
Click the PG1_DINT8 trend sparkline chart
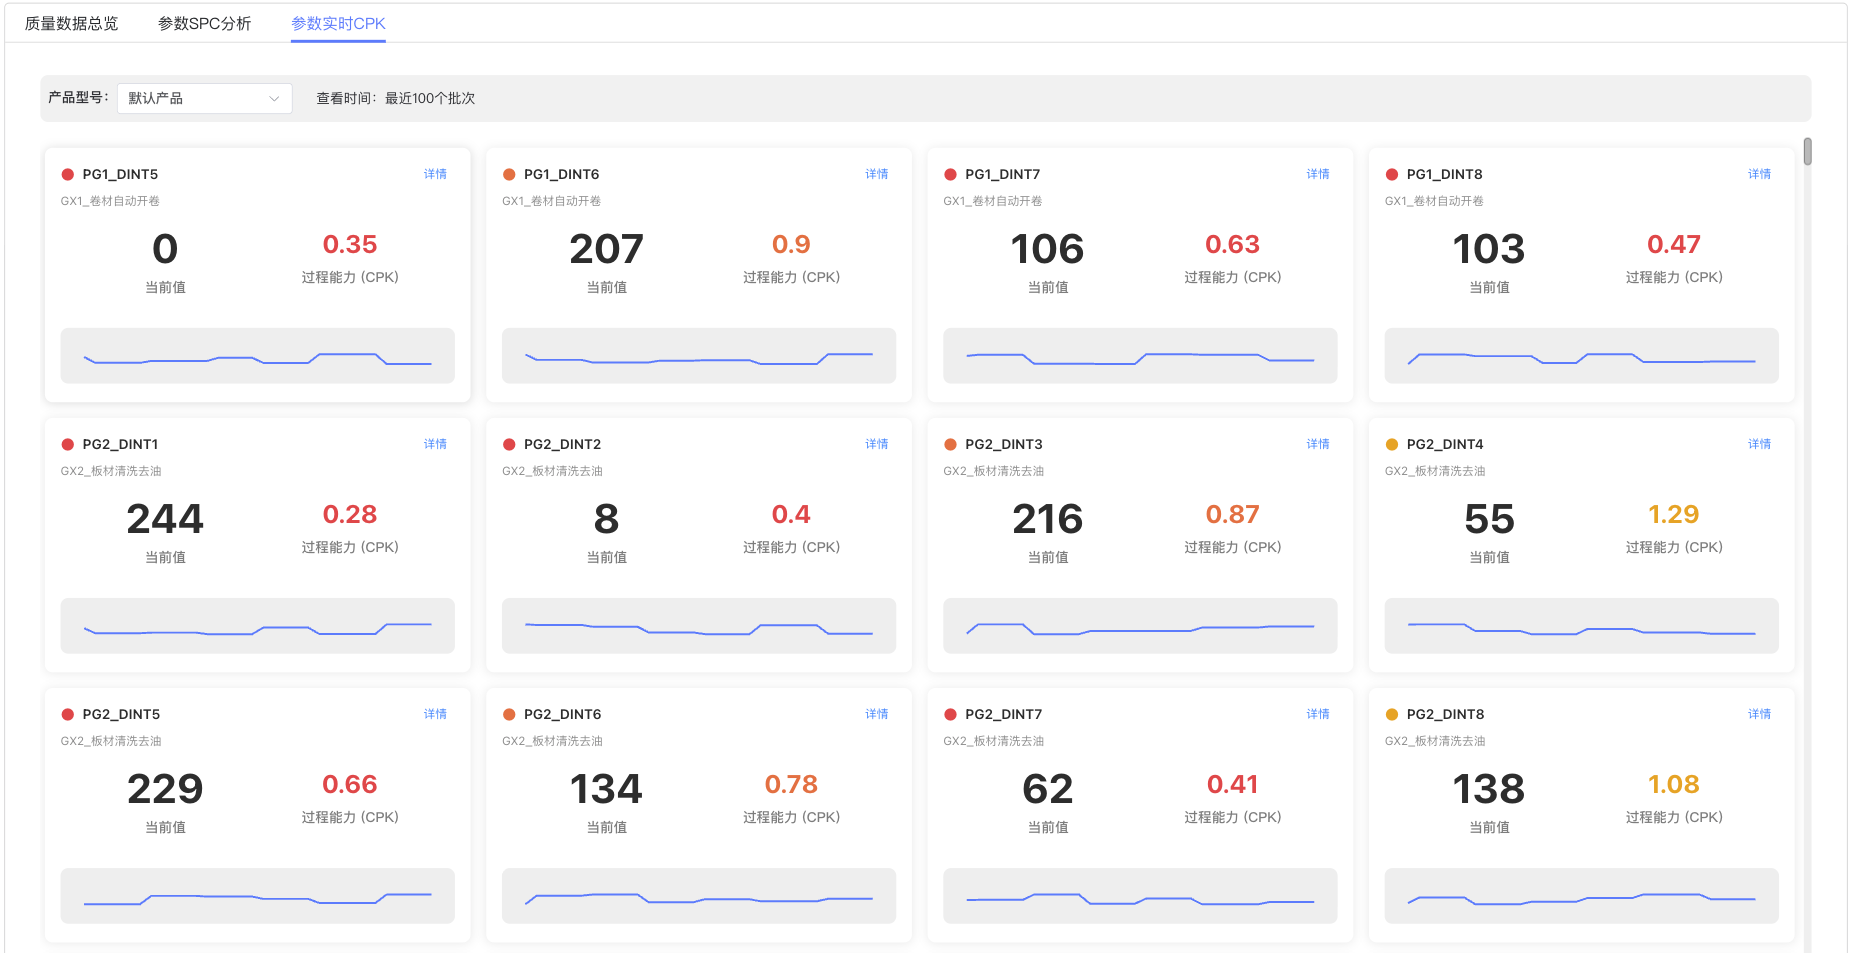(x=1581, y=356)
